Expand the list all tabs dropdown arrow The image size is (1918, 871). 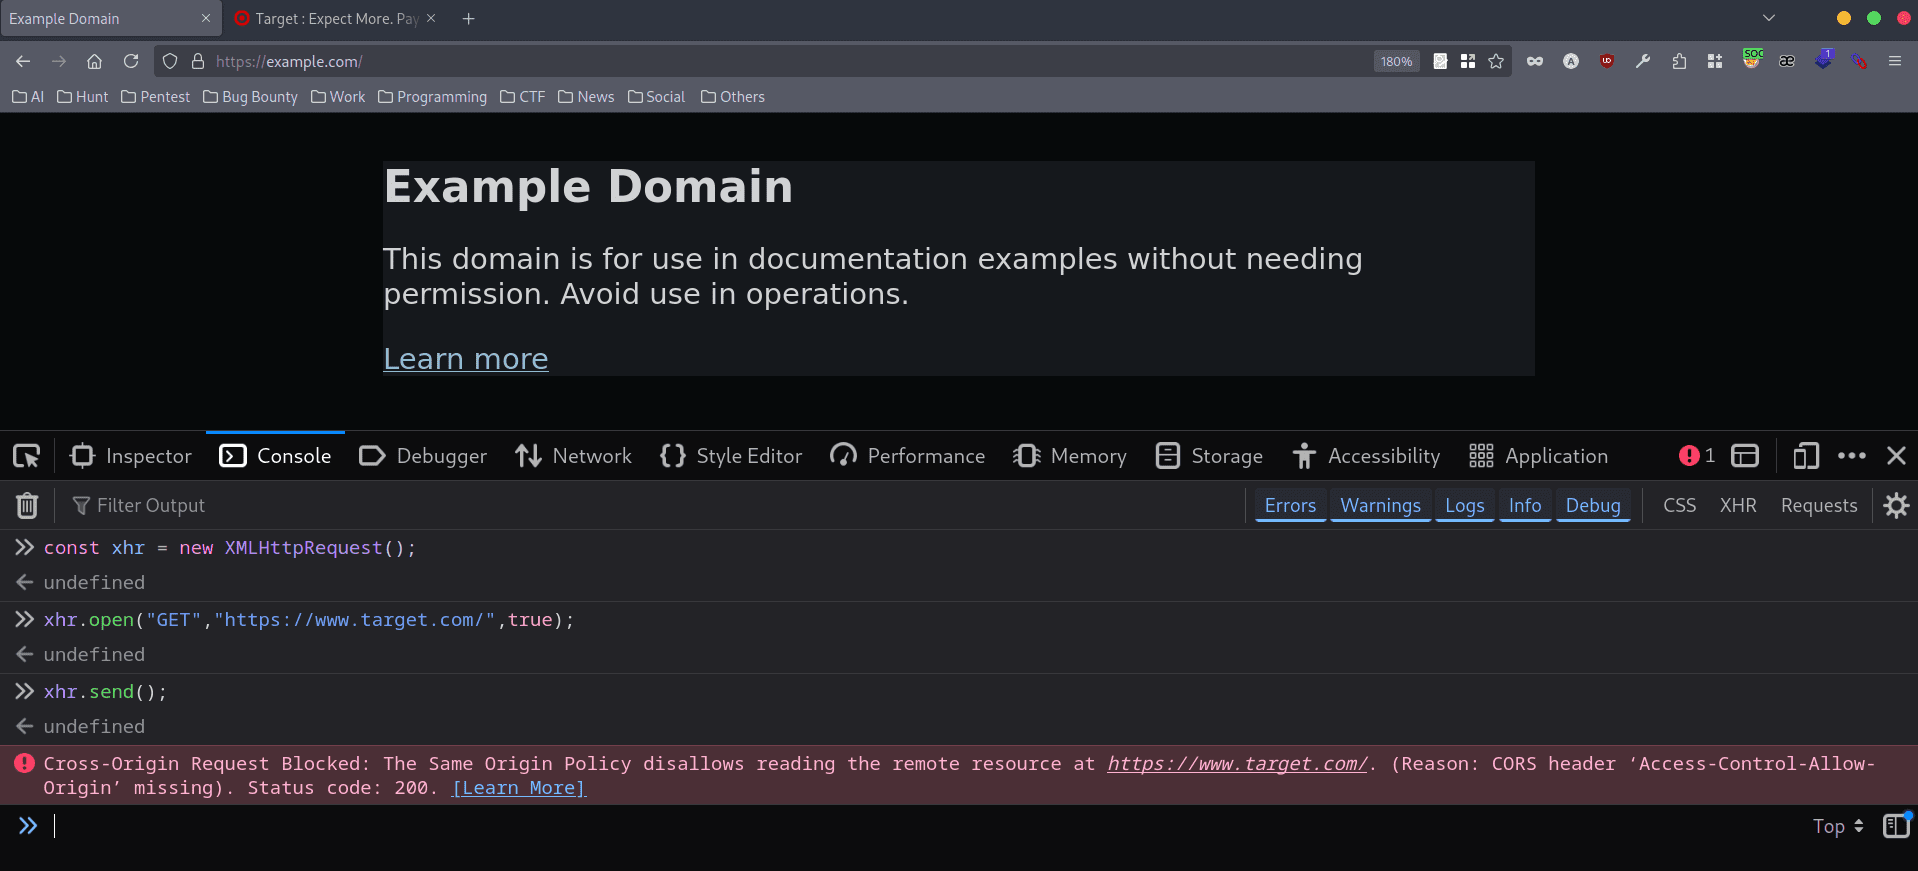coord(1769,18)
